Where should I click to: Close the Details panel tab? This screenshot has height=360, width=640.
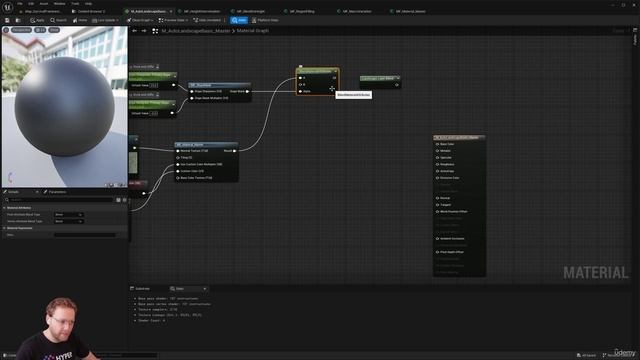(x=37, y=192)
